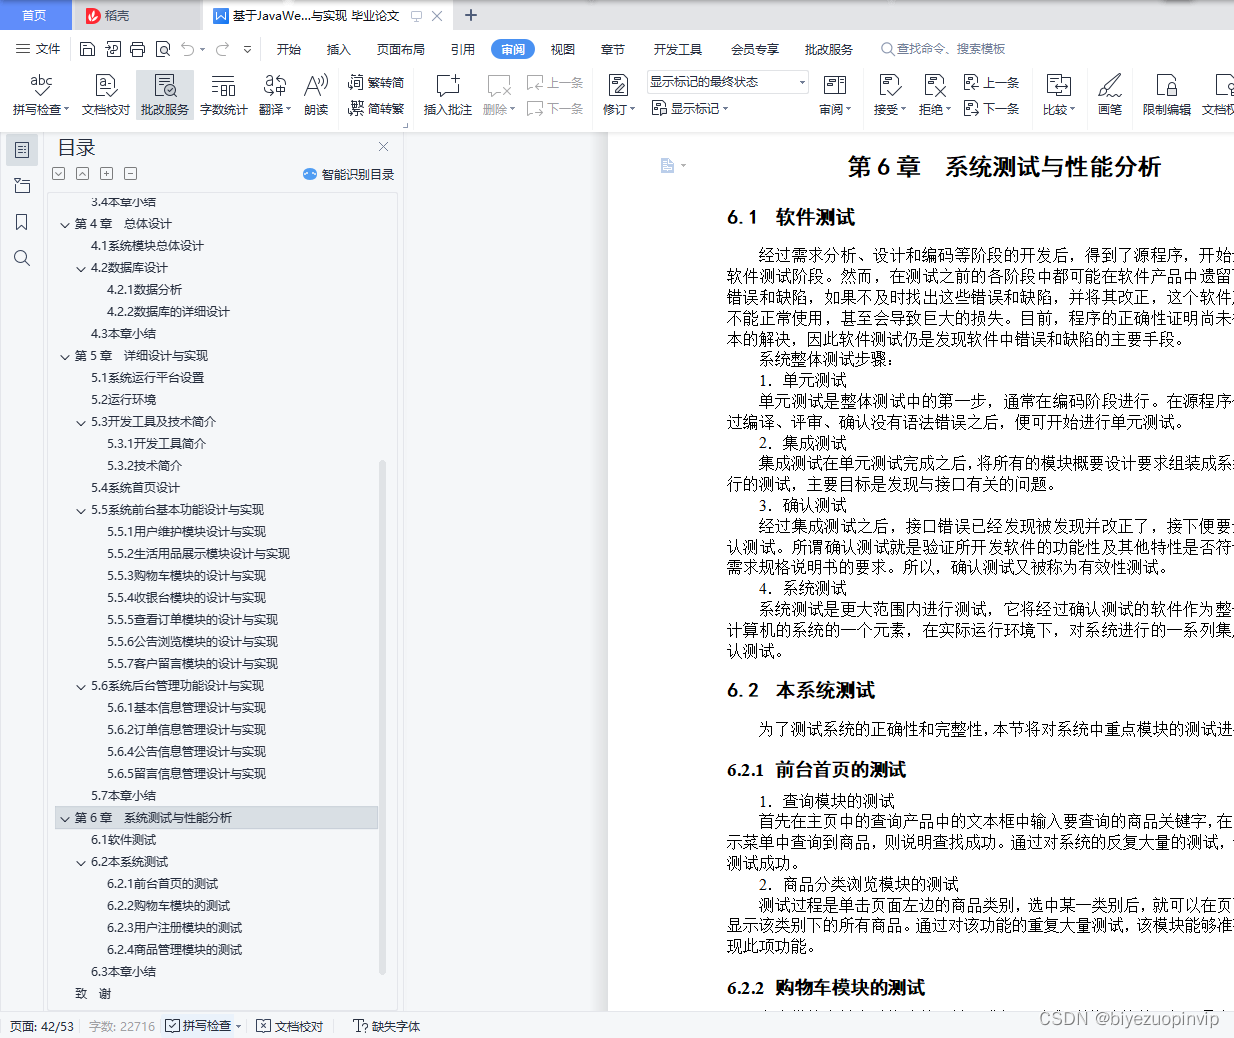Collapse 第4章 总体设计 in outline
1234x1038 pixels.
[65, 224]
